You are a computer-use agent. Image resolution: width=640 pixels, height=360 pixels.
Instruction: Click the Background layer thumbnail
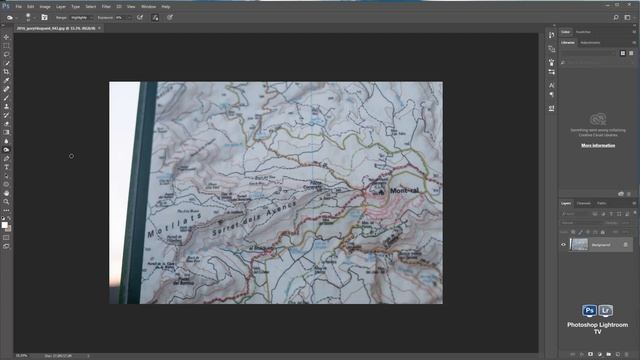pyautogui.click(x=579, y=244)
